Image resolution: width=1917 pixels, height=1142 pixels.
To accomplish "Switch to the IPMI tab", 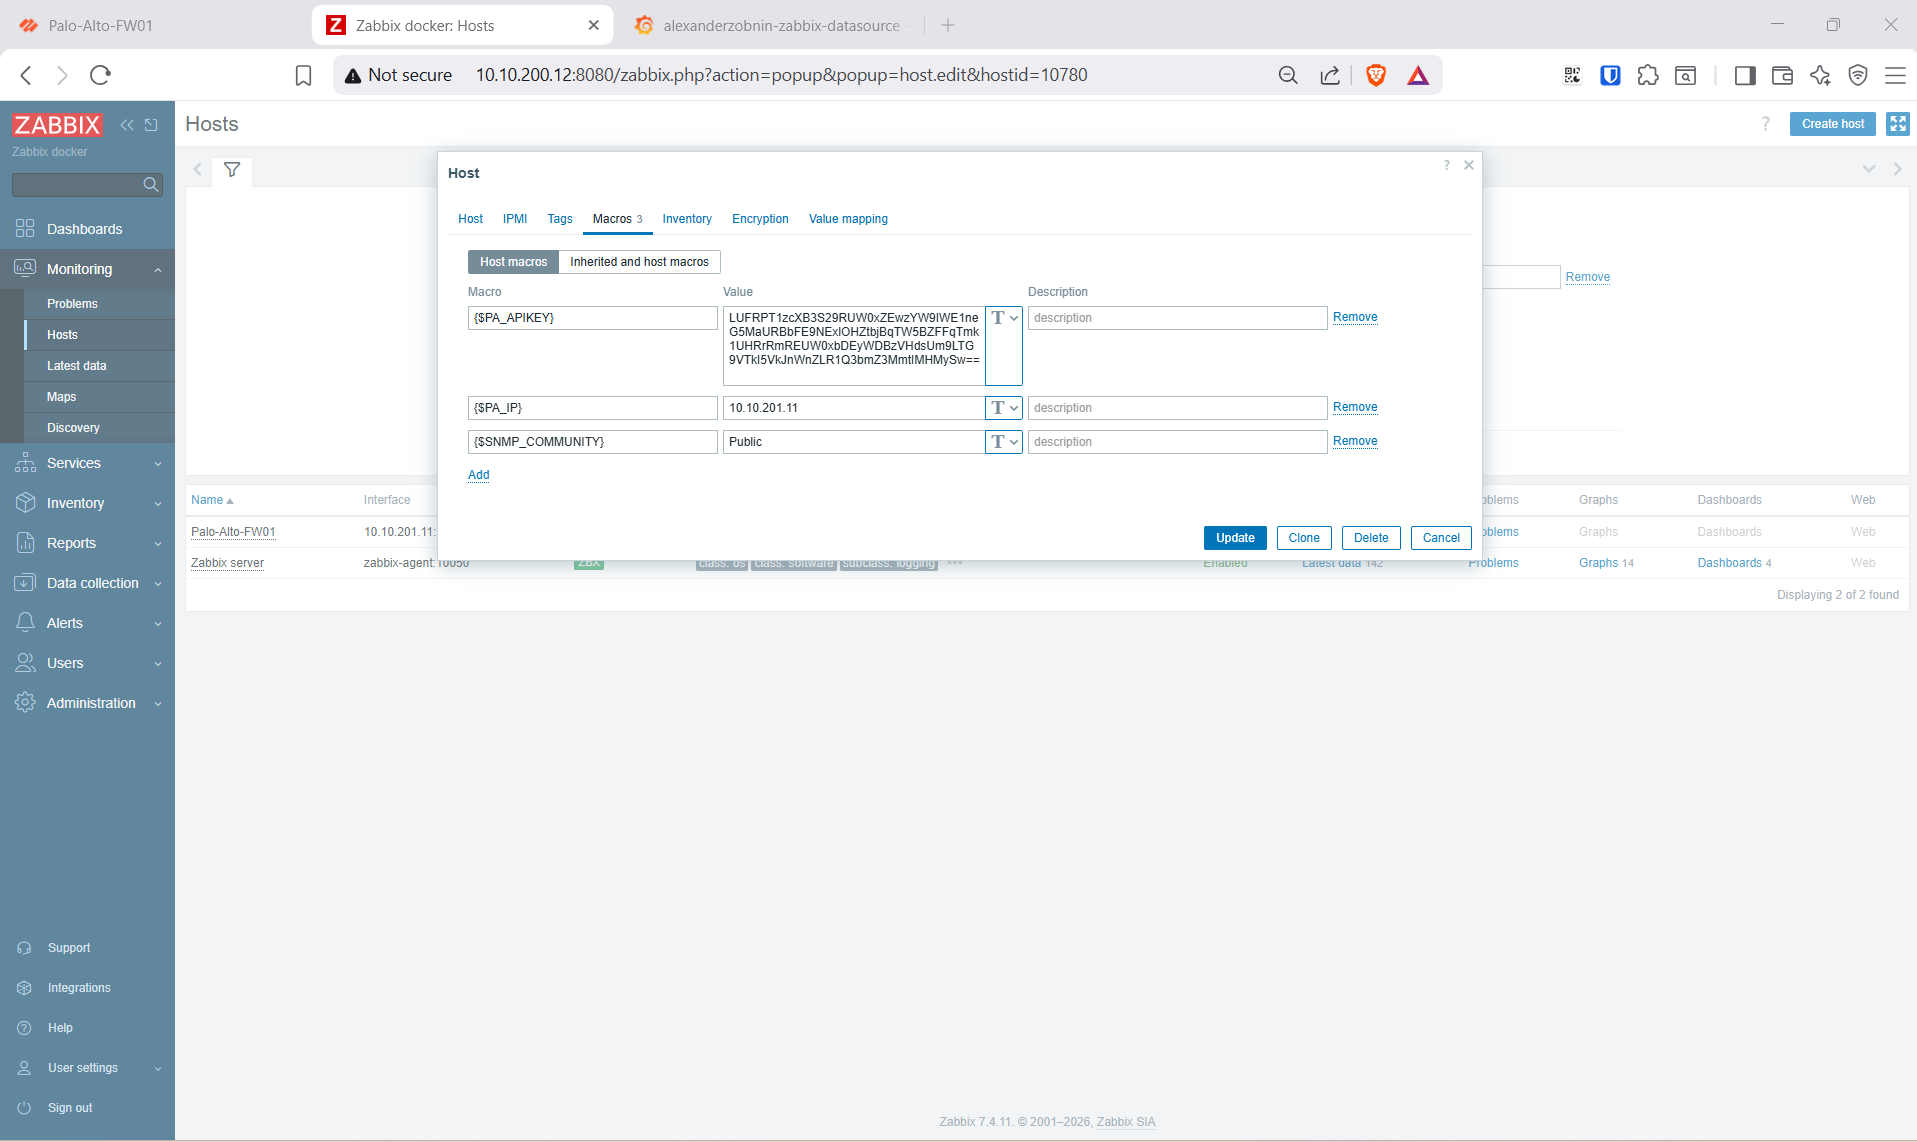I will 515,219.
